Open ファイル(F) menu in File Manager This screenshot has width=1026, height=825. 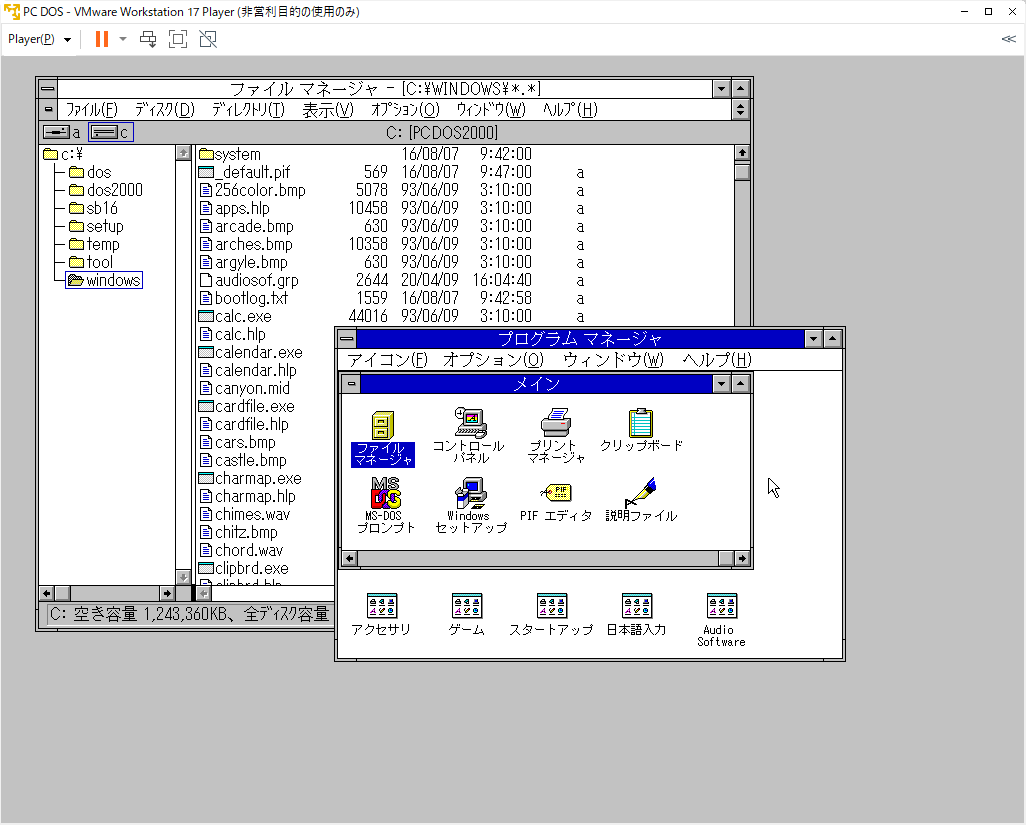pos(92,109)
